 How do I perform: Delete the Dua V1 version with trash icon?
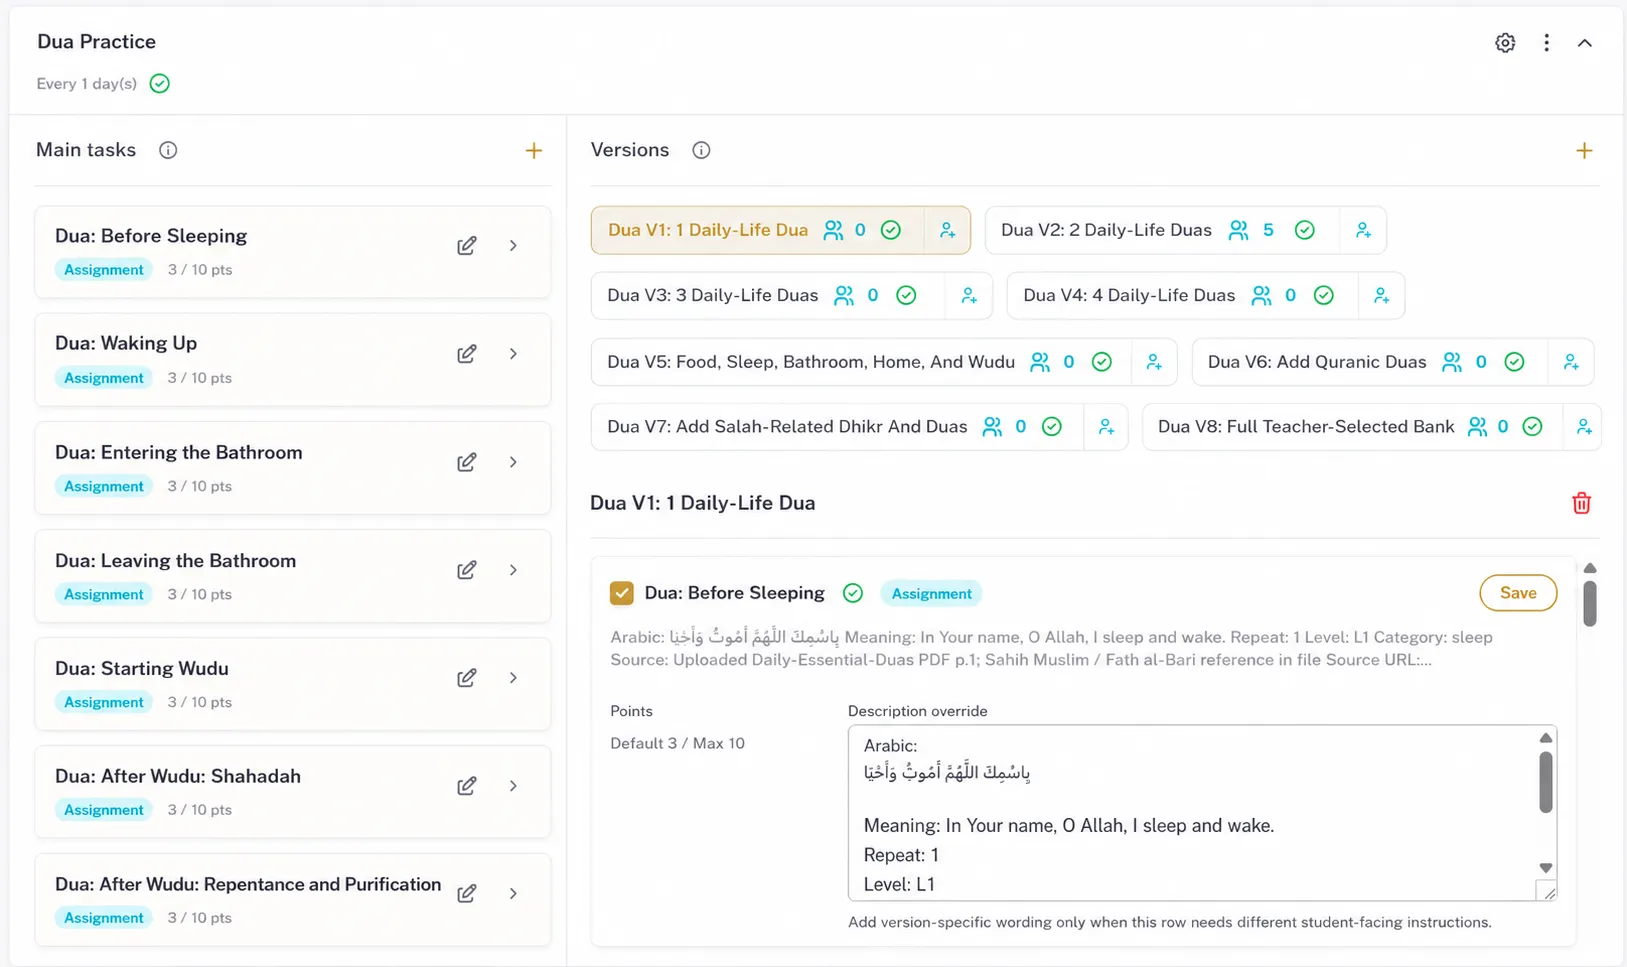[1581, 503]
